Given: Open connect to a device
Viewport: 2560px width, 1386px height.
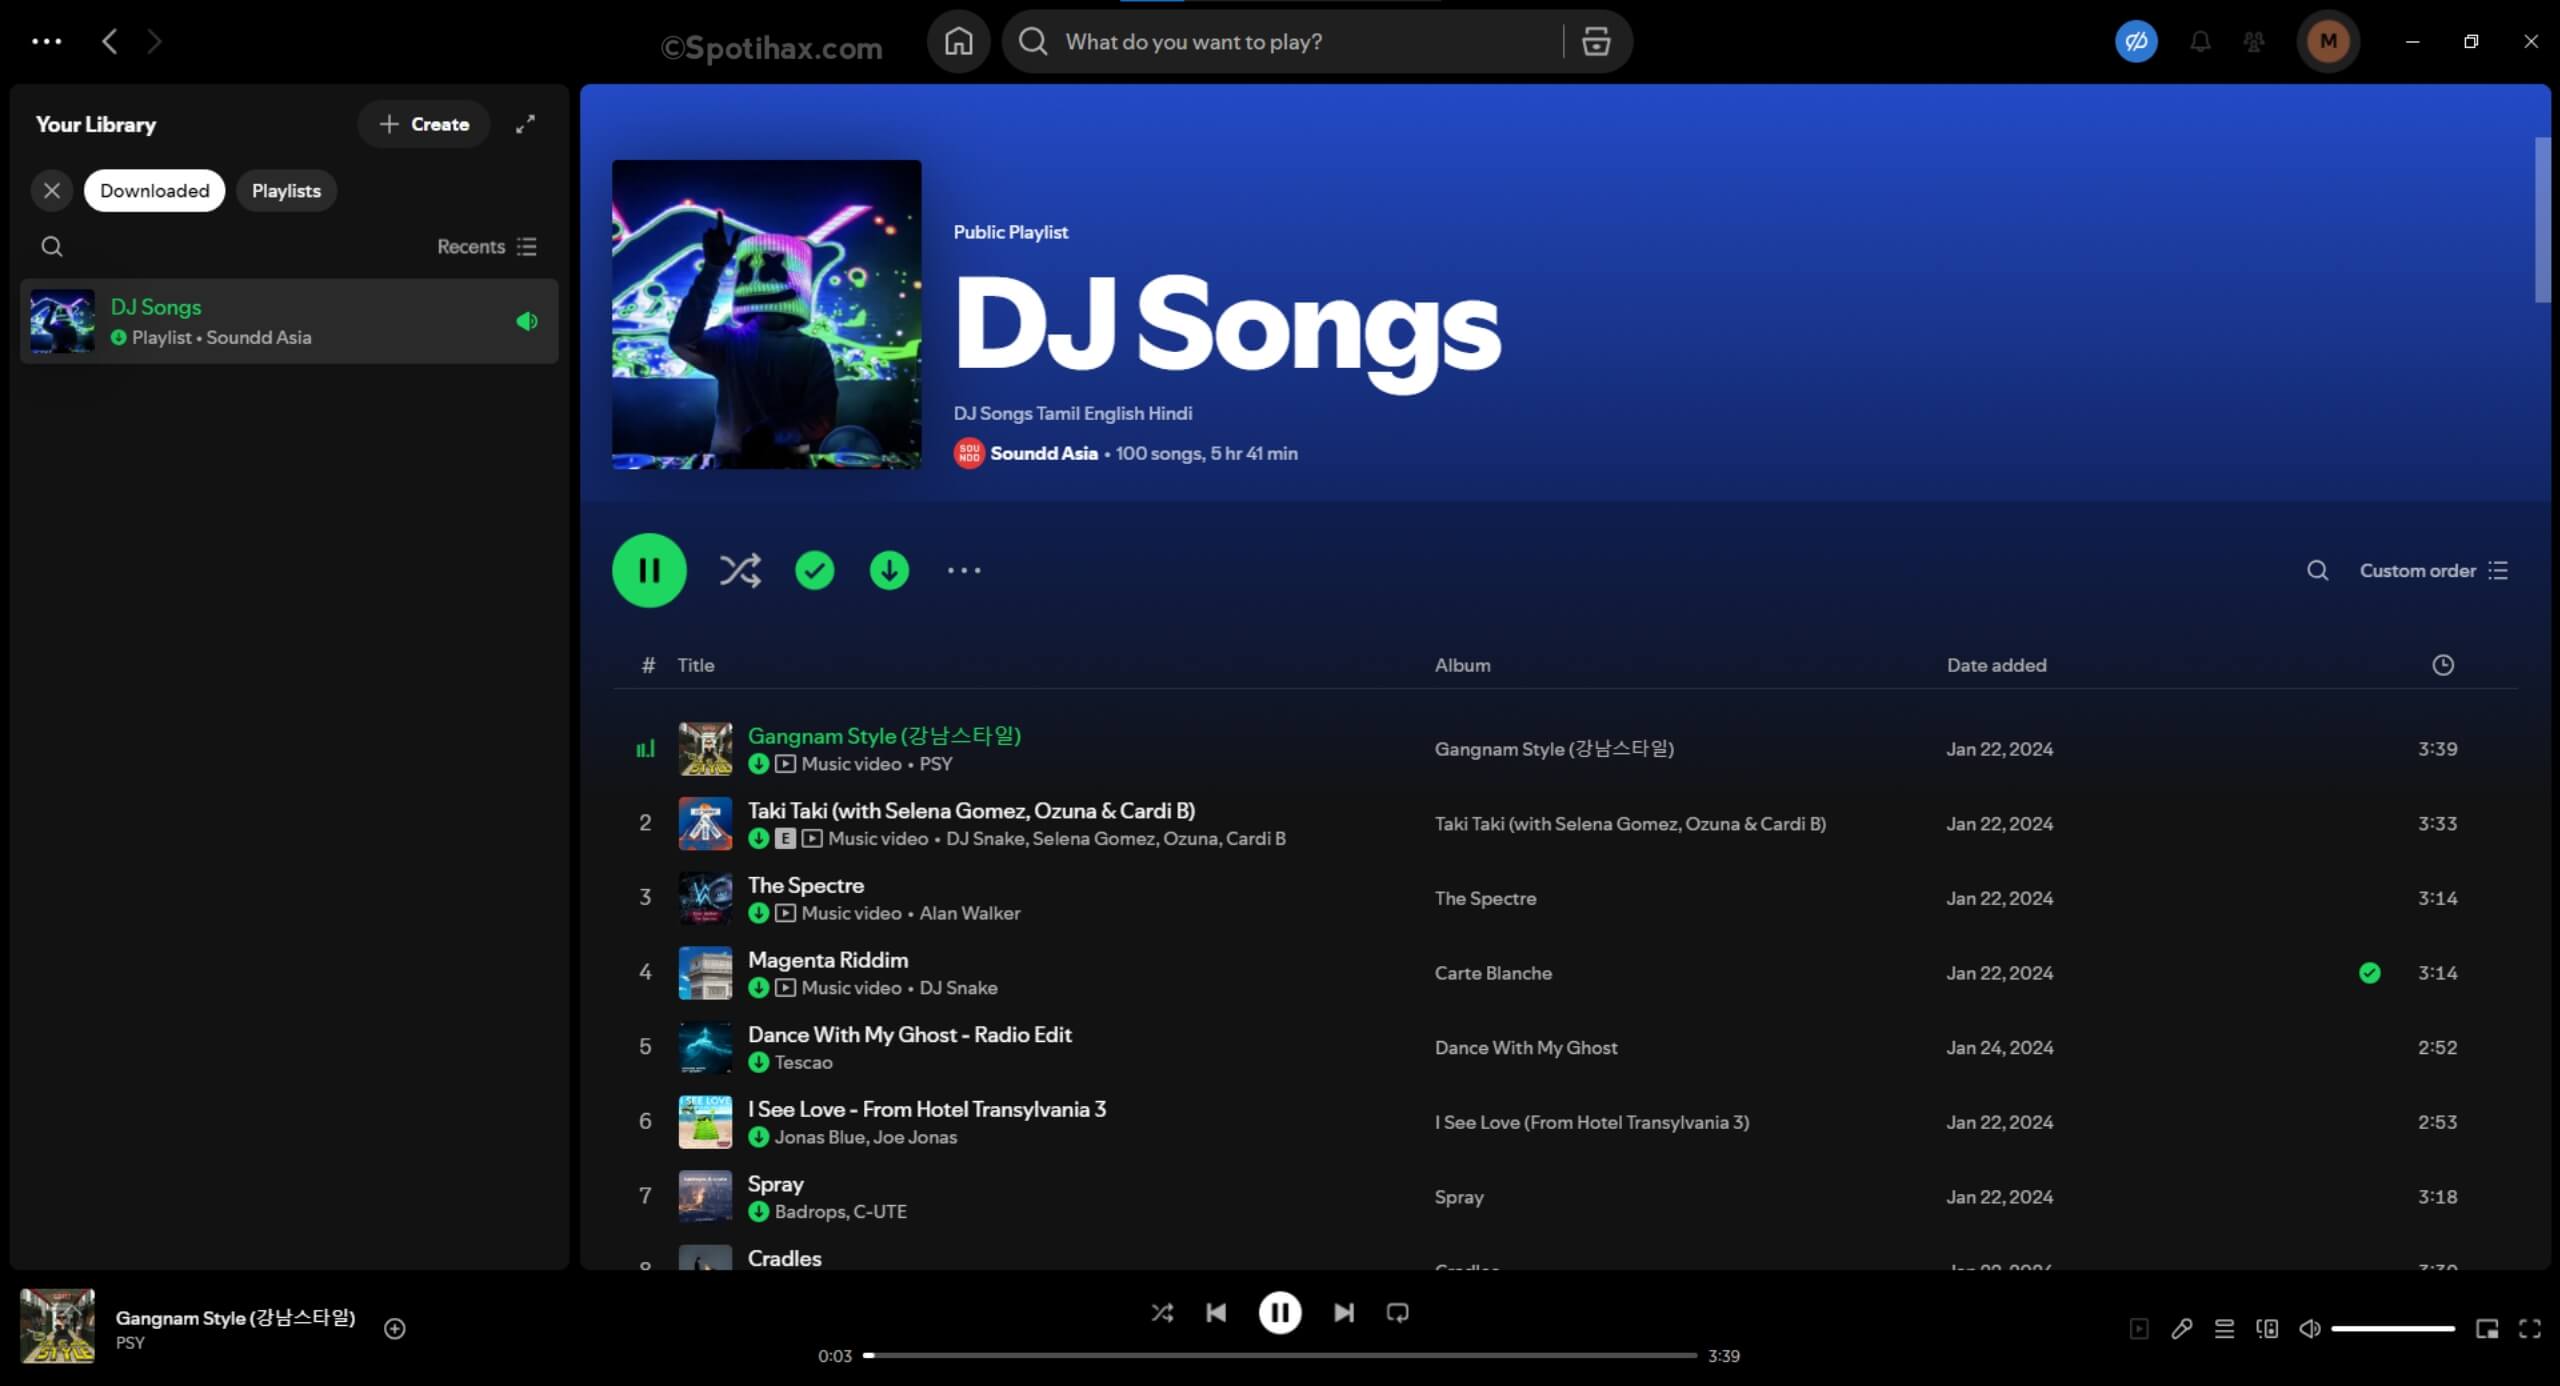Looking at the screenshot, I should [2267, 1329].
